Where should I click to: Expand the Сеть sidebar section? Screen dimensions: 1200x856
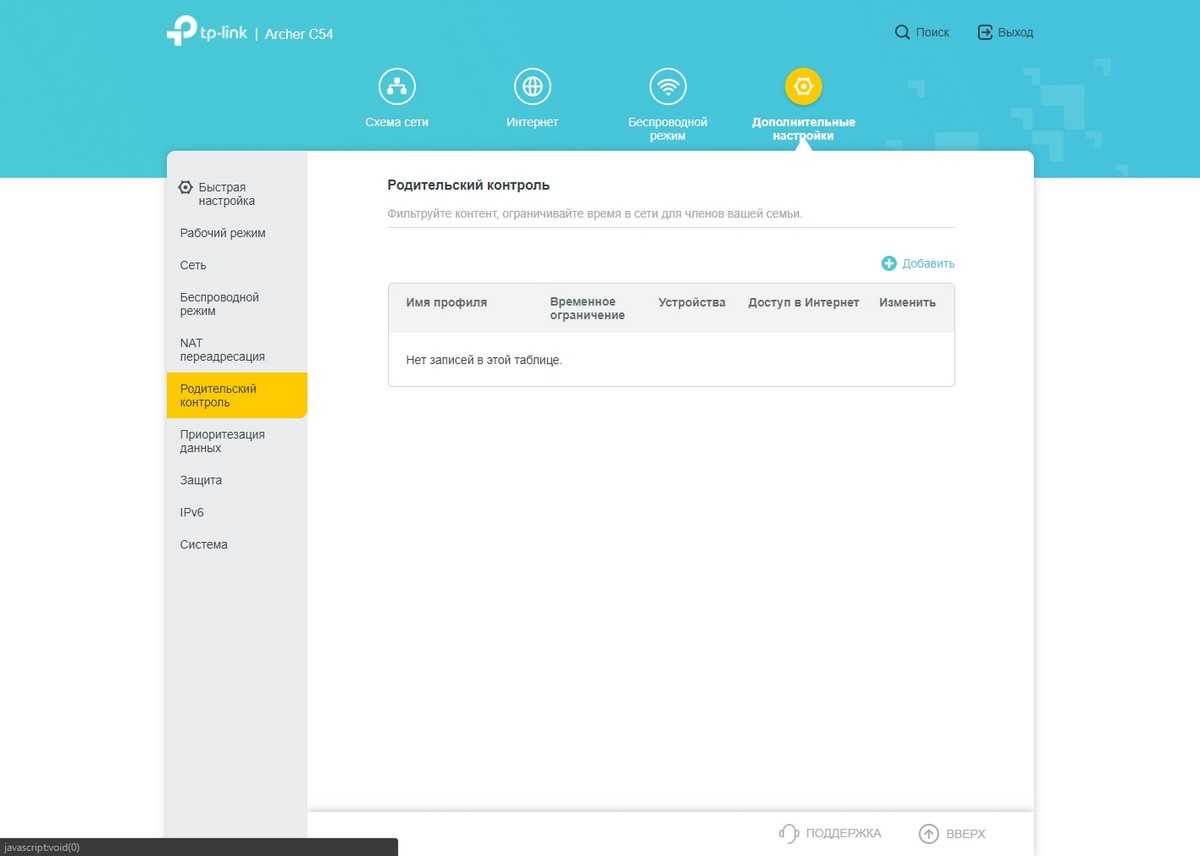tap(193, 265)
